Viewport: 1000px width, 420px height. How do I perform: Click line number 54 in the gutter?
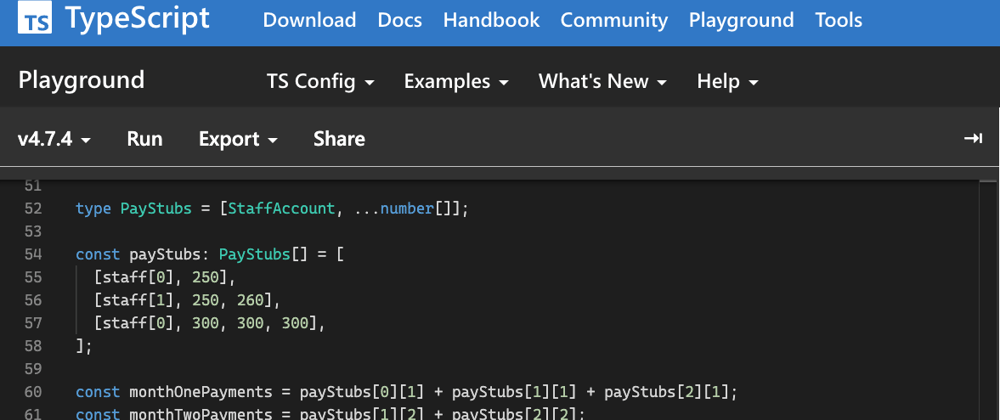point(33,254)
